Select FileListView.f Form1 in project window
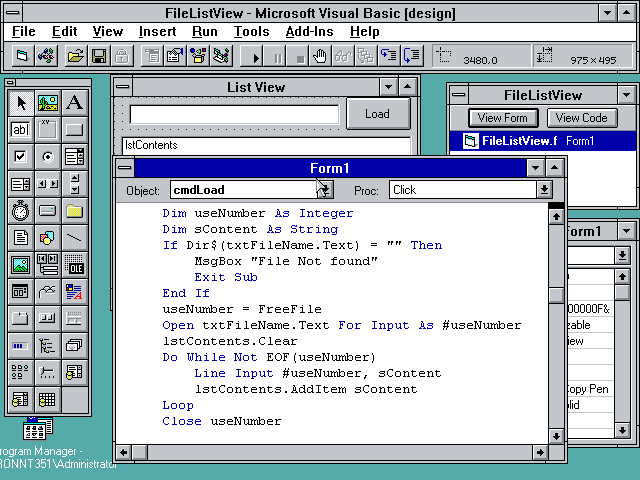Screen dimensions: 640x480 click(542, 141)
